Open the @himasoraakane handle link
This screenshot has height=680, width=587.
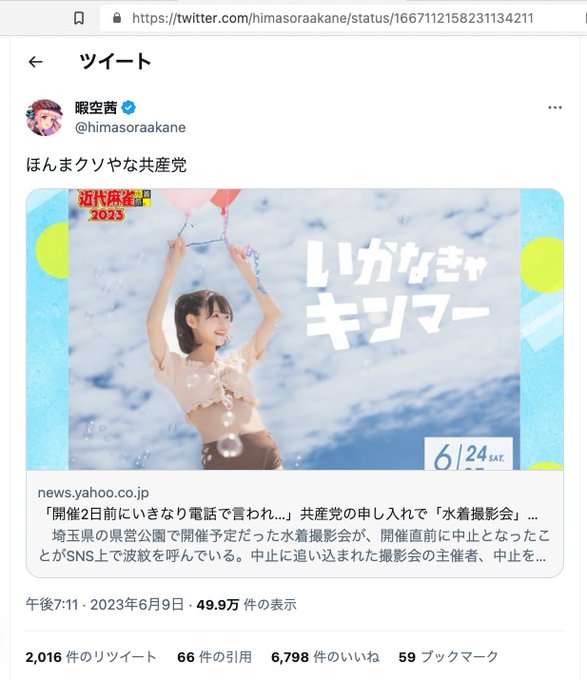(x=130, y=128)
